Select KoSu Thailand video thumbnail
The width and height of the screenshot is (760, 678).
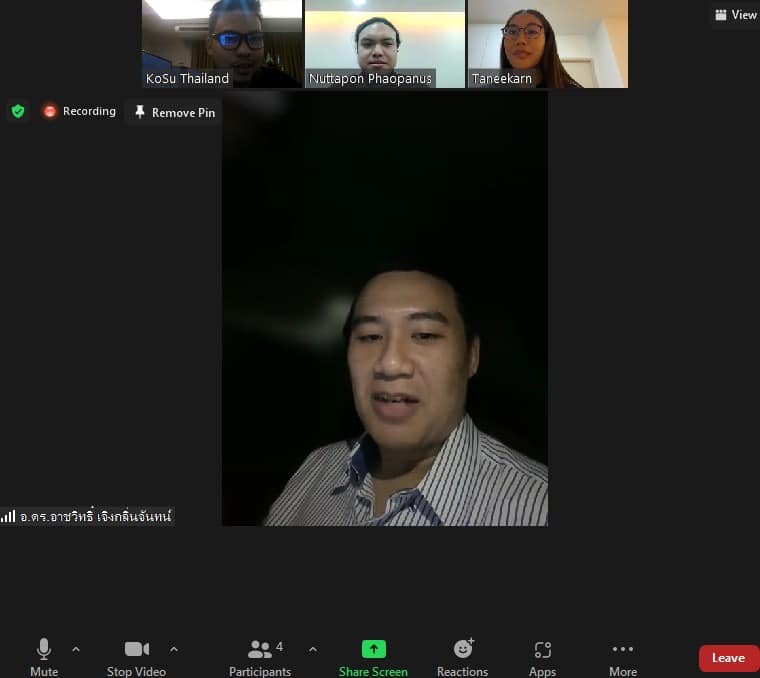point(221,43)
